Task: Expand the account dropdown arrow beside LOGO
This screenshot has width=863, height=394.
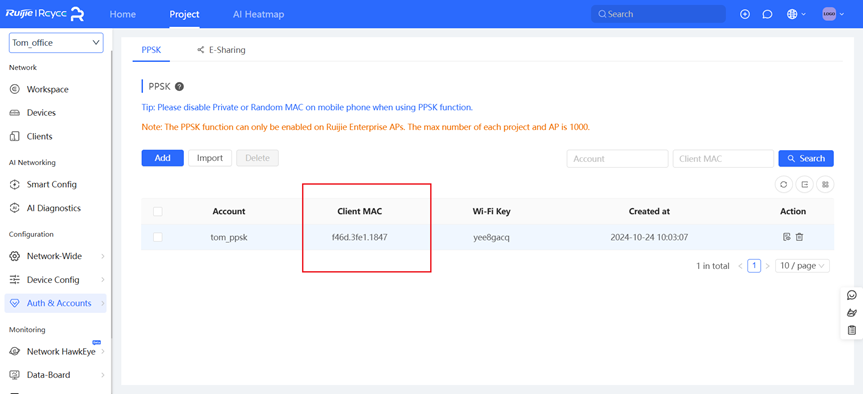Action: click(842, 14)
